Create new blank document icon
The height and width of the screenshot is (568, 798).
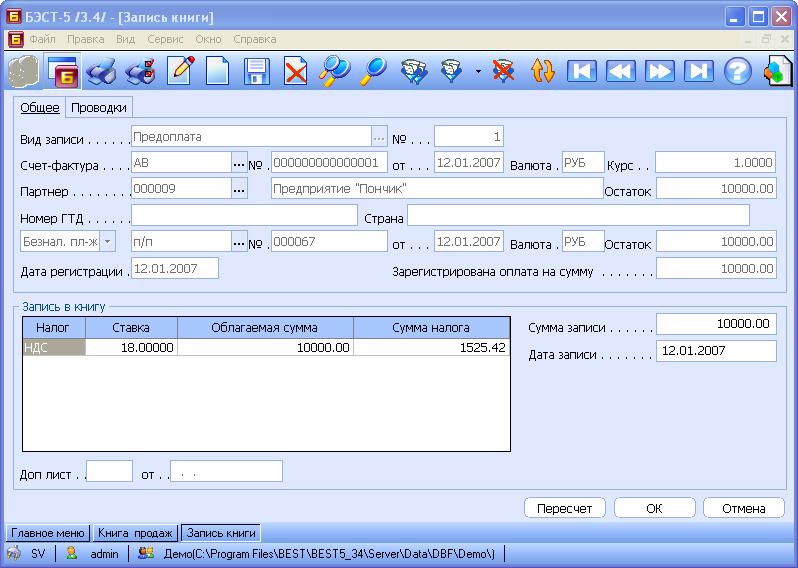(218, 70)
